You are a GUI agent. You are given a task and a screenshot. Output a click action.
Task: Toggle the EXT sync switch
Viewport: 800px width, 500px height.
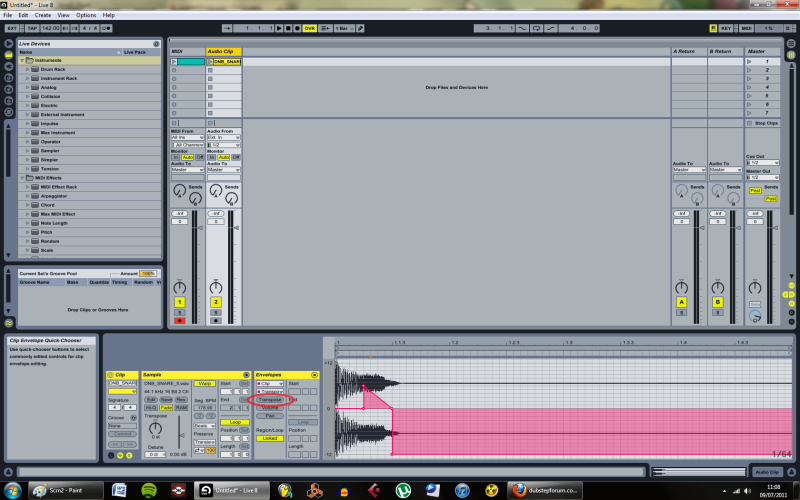click(12, 29)
